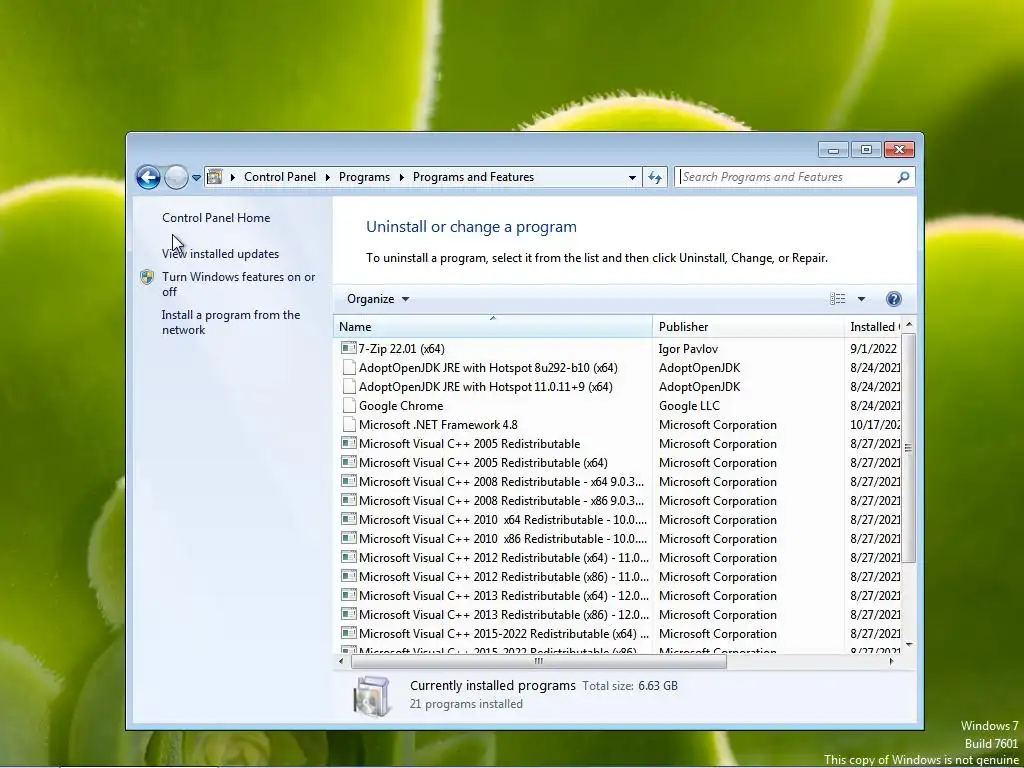The width and height of the screenshot is (1024, 768).
Task: Select AdoptOpenJDK JRE 11.0.11+9 icon
Action: click(349, 386)
